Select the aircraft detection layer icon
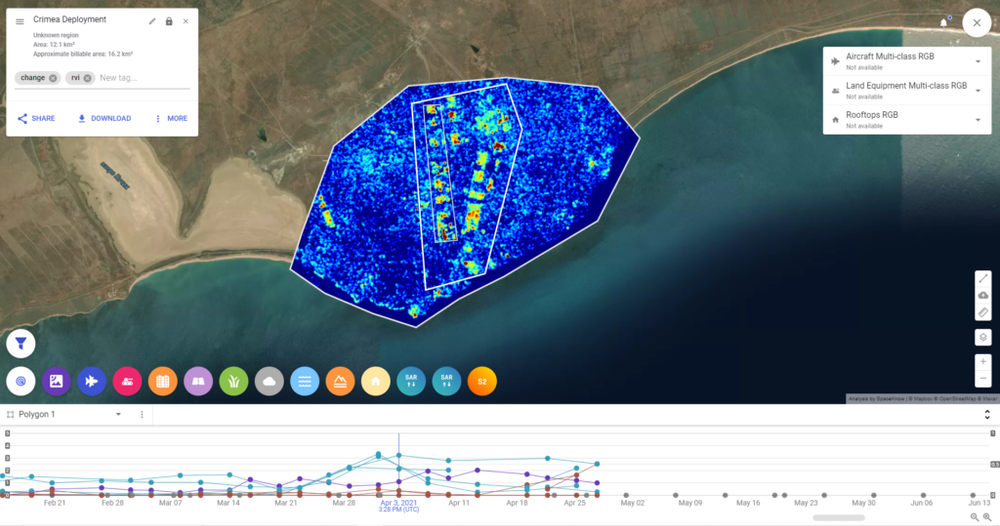This screenshot has height=526, width=1000. [x=92, y=381]
